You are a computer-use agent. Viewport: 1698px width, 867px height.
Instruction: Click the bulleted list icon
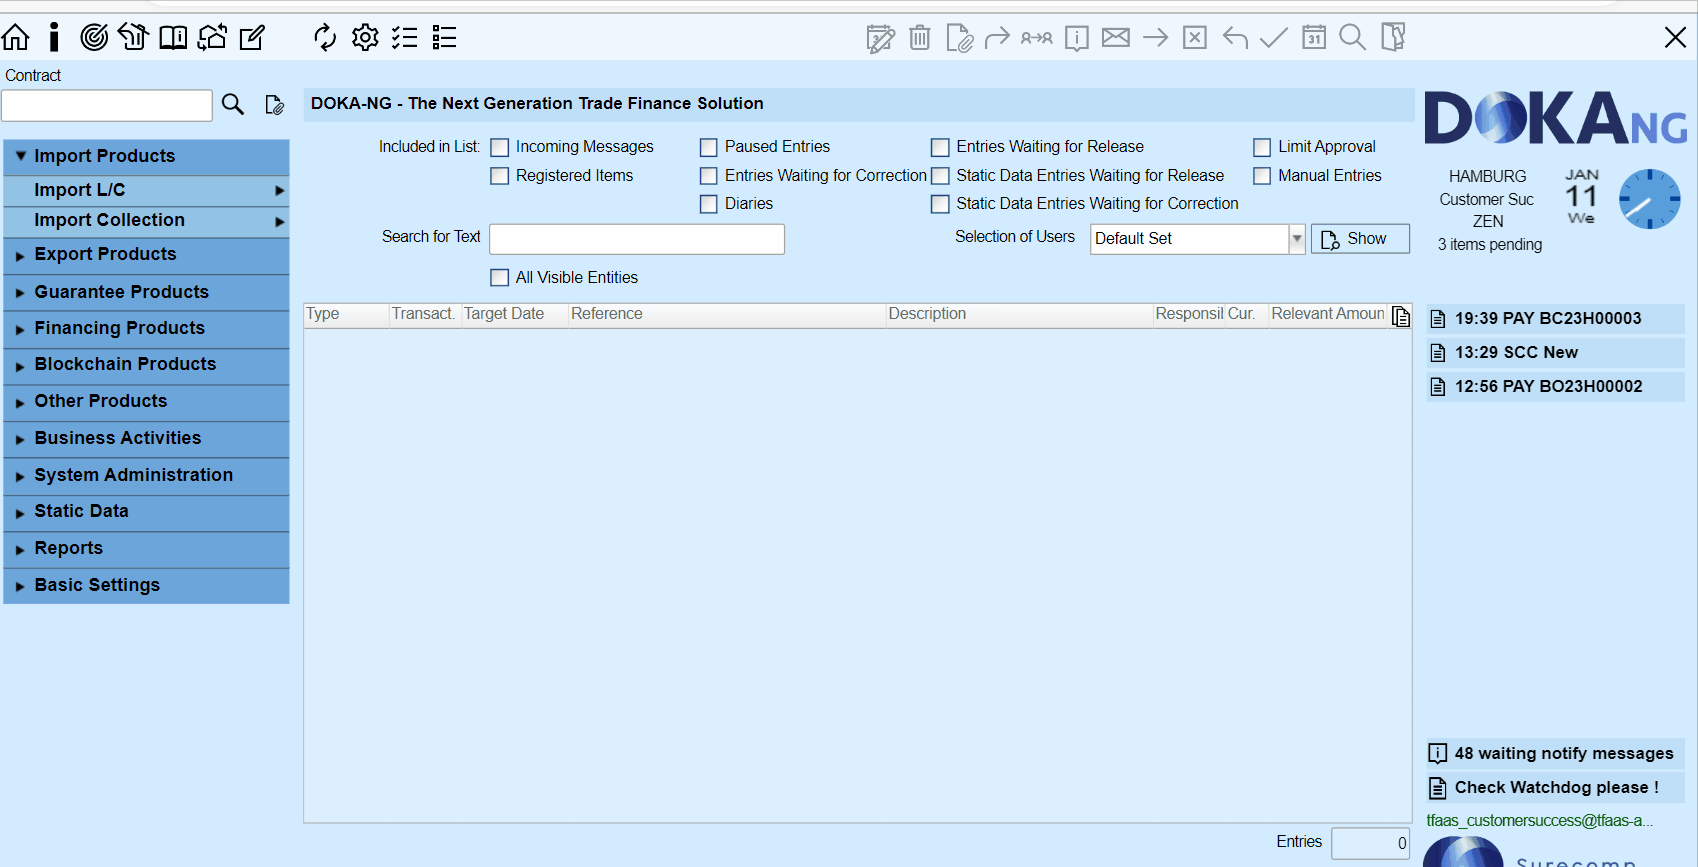[x=444, y=38]
